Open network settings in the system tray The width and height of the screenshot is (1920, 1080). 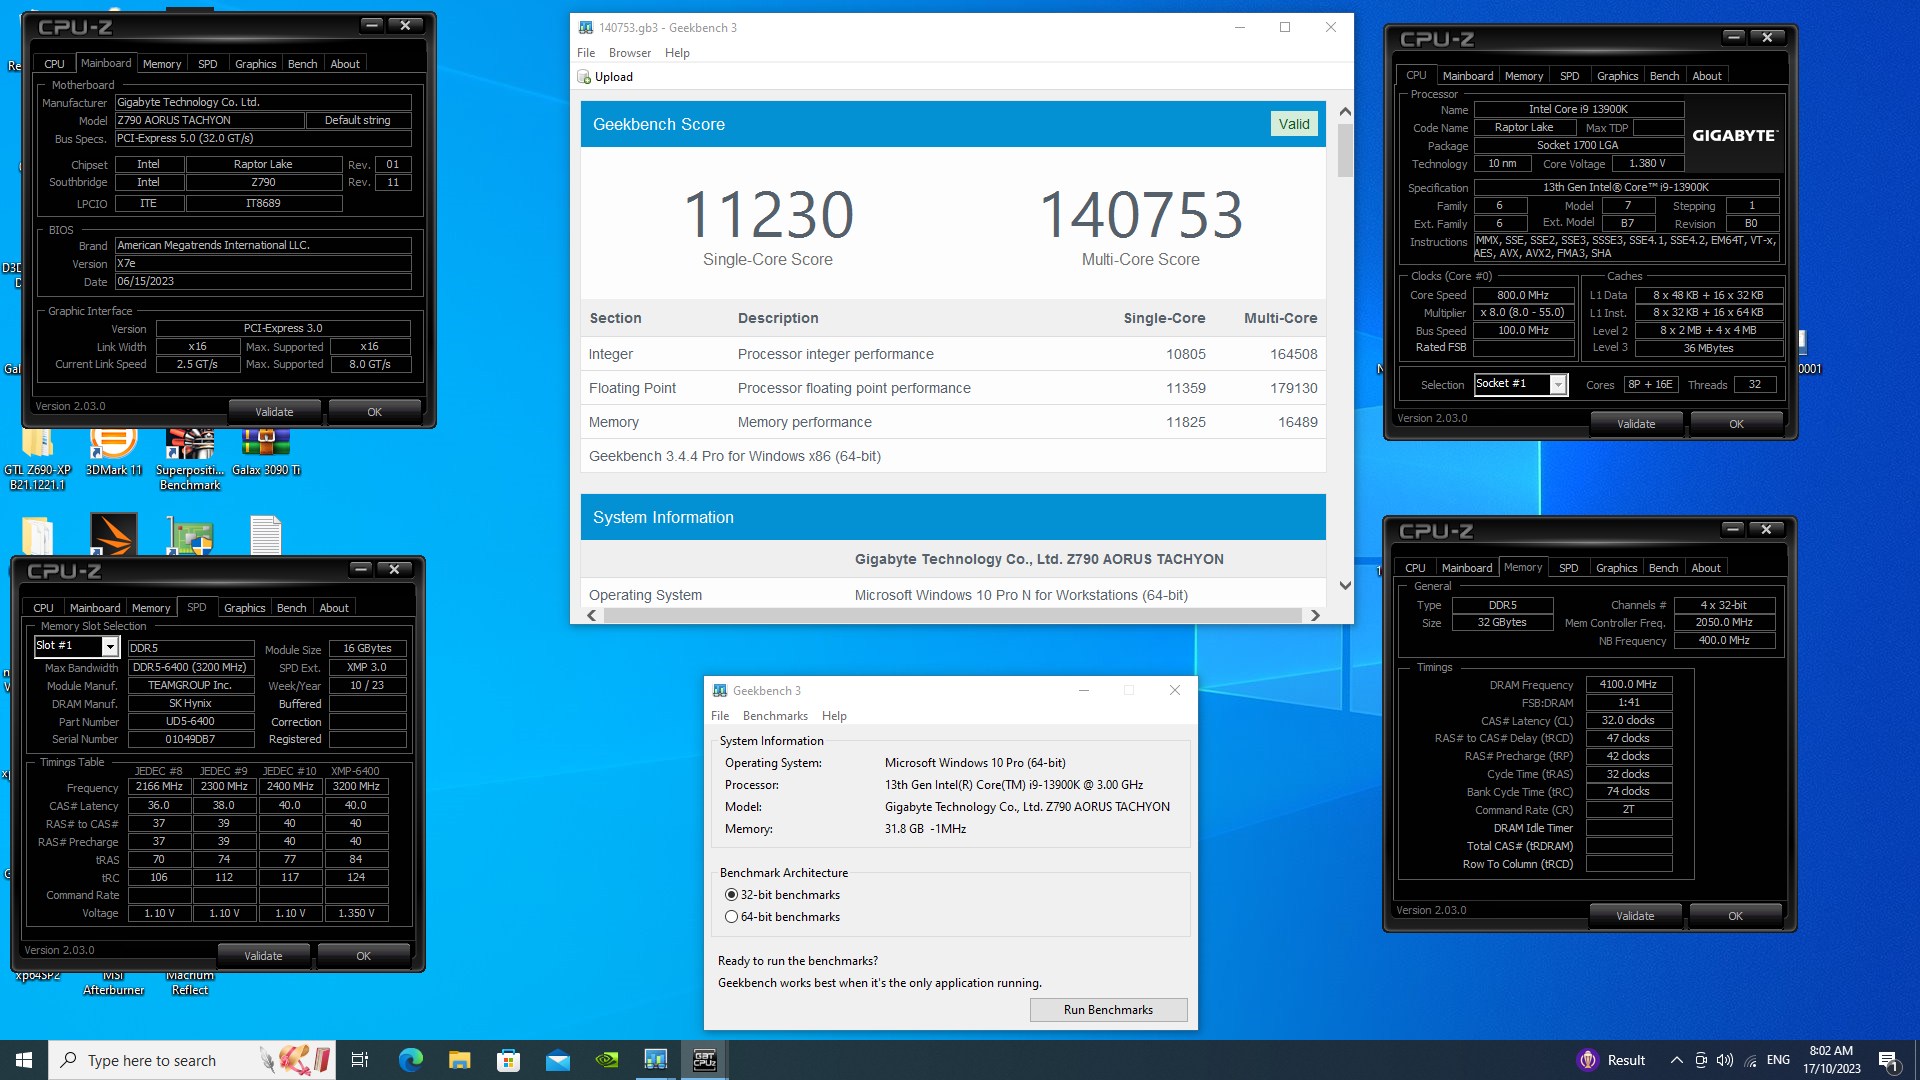tap(1751, 1060)
